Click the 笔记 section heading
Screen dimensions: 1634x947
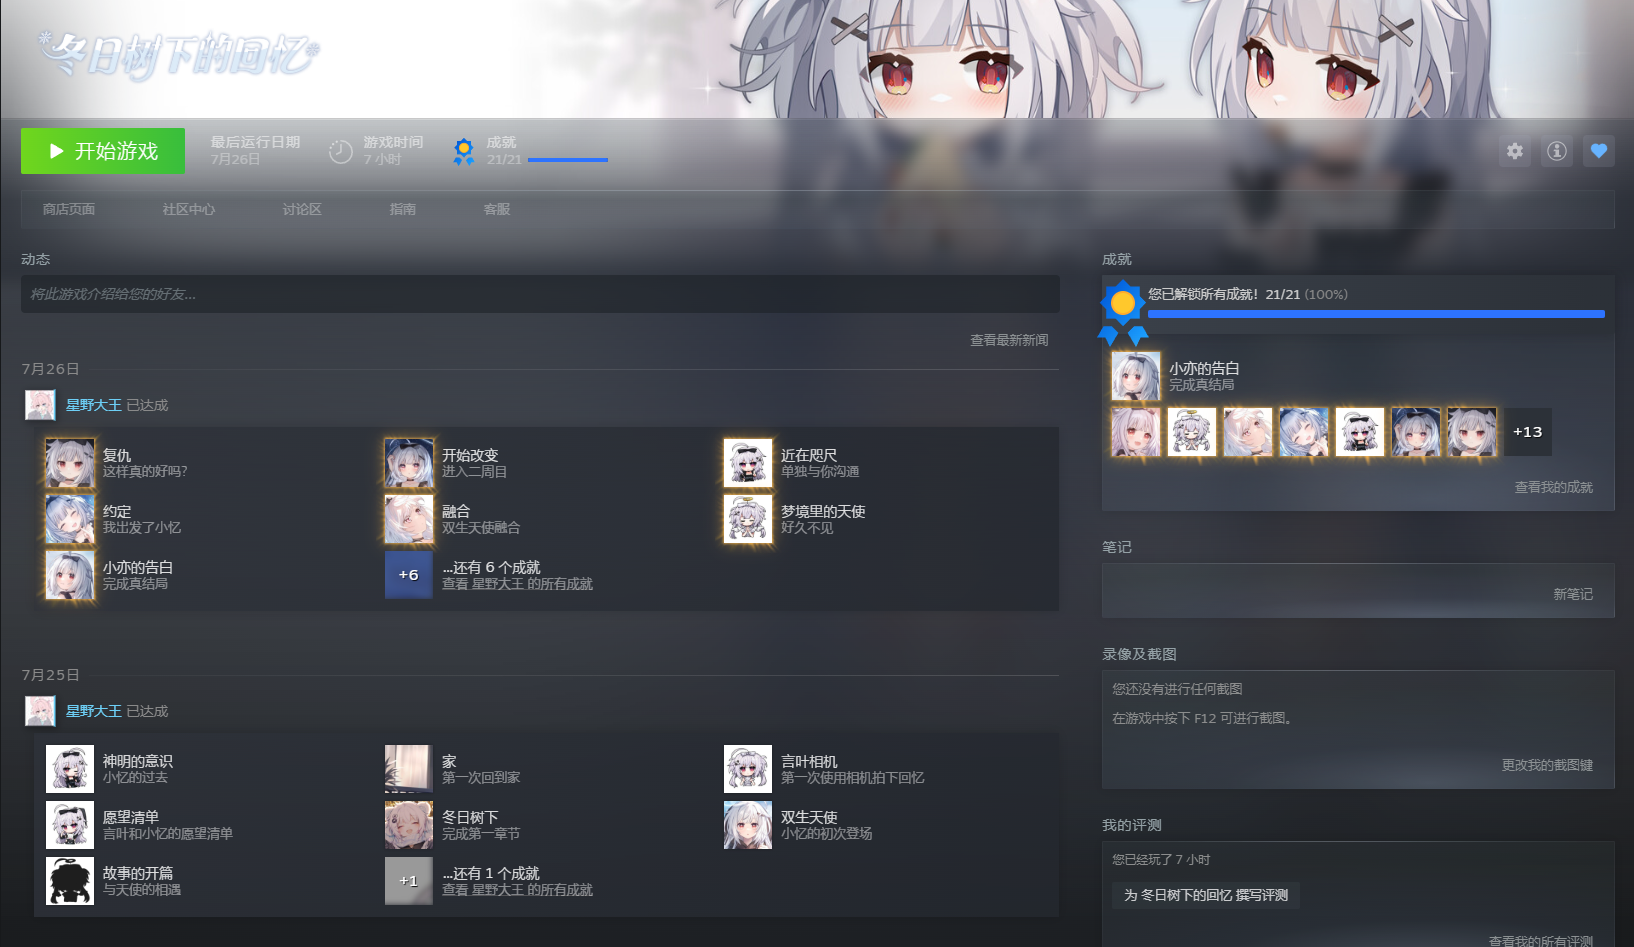(1117, 547)
